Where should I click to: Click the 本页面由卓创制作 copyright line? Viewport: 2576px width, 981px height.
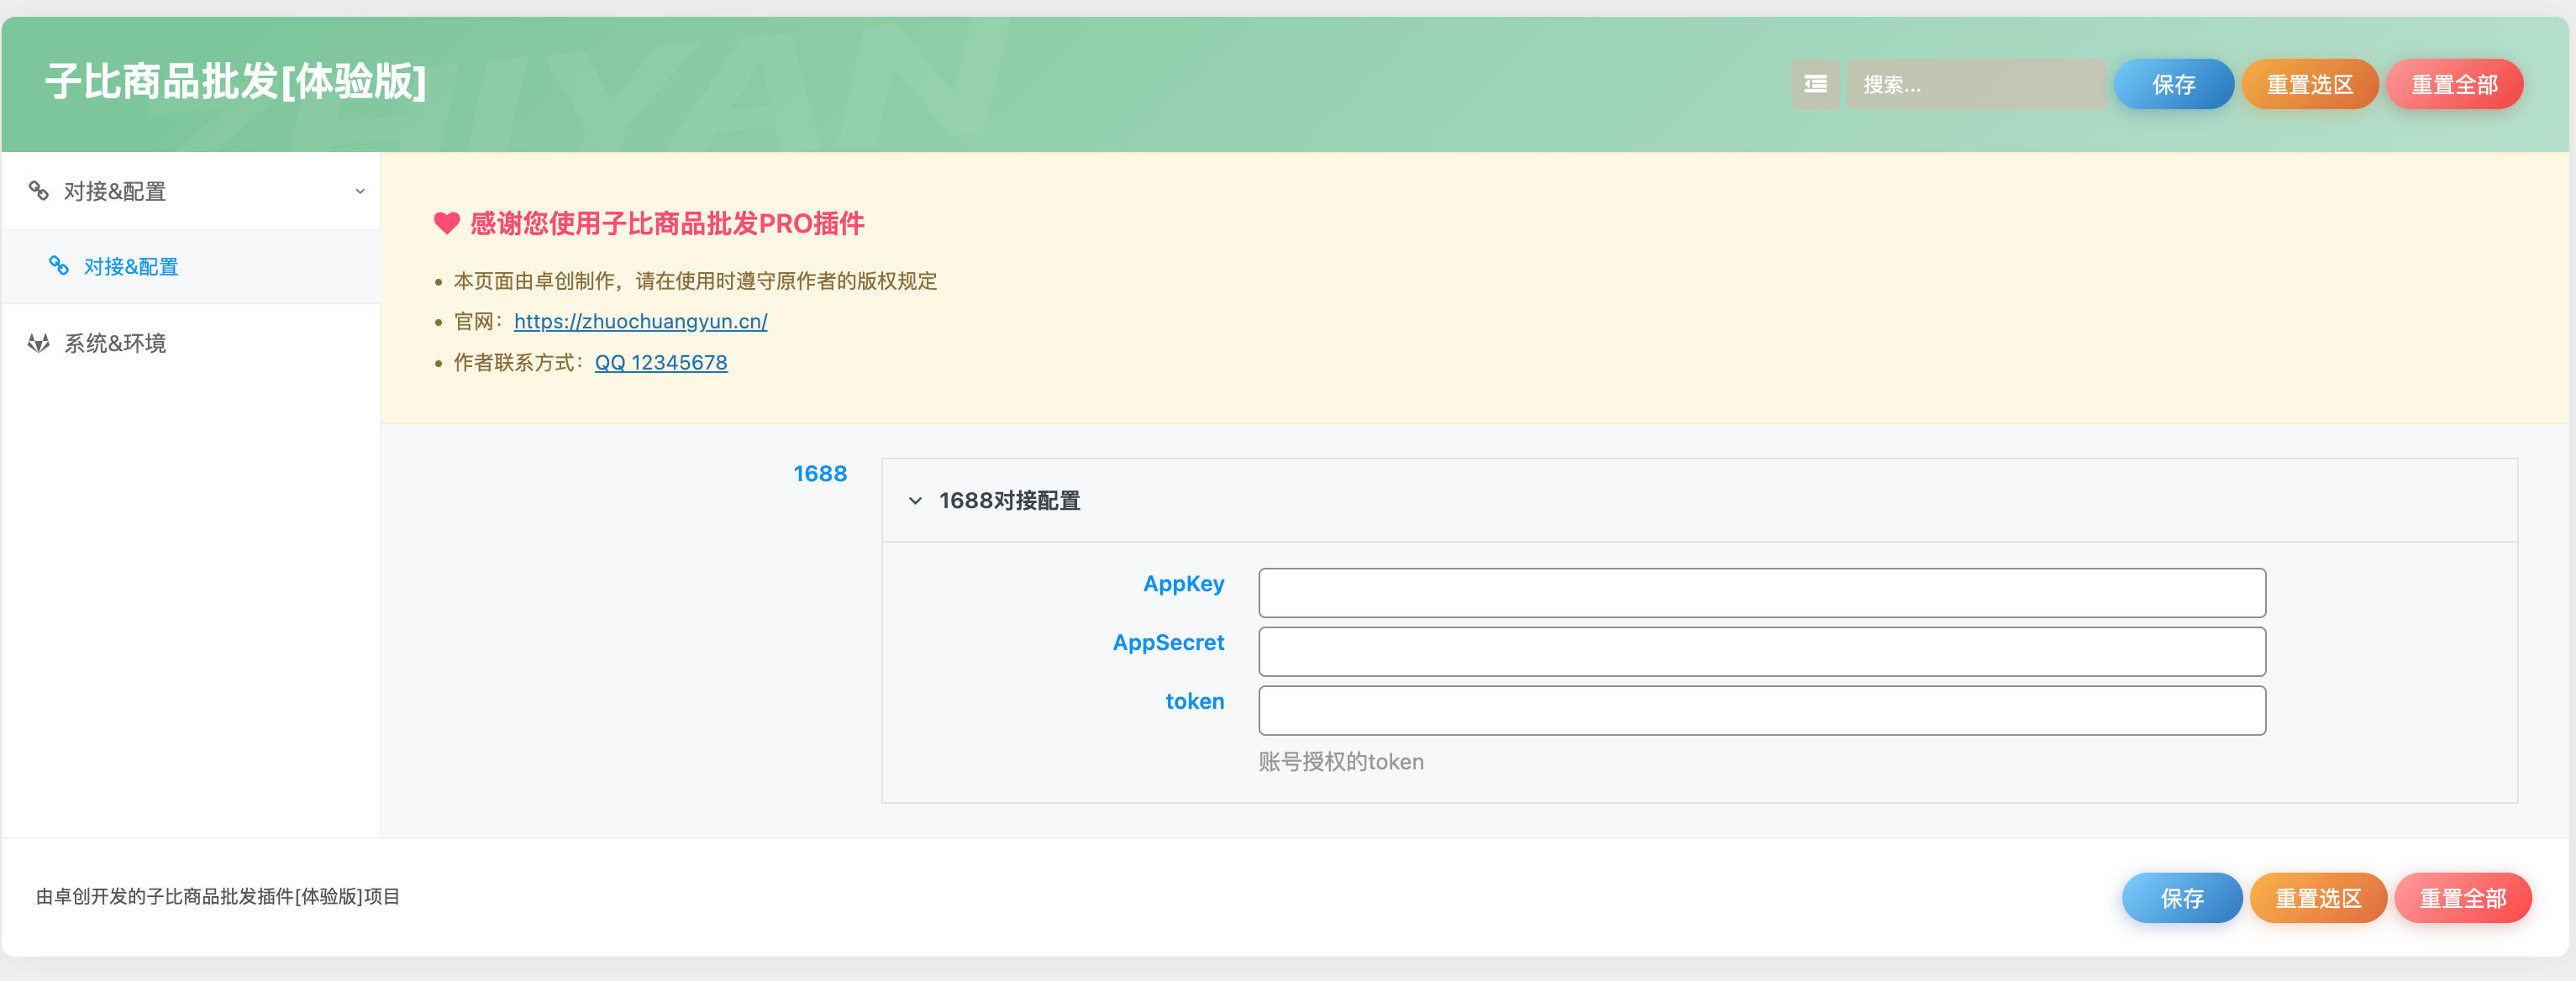pyautogui.click(x=695, y=281)
